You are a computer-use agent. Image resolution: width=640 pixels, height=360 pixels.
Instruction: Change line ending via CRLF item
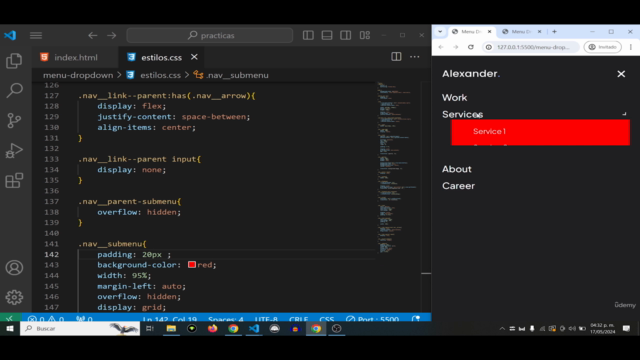point(298,319)
